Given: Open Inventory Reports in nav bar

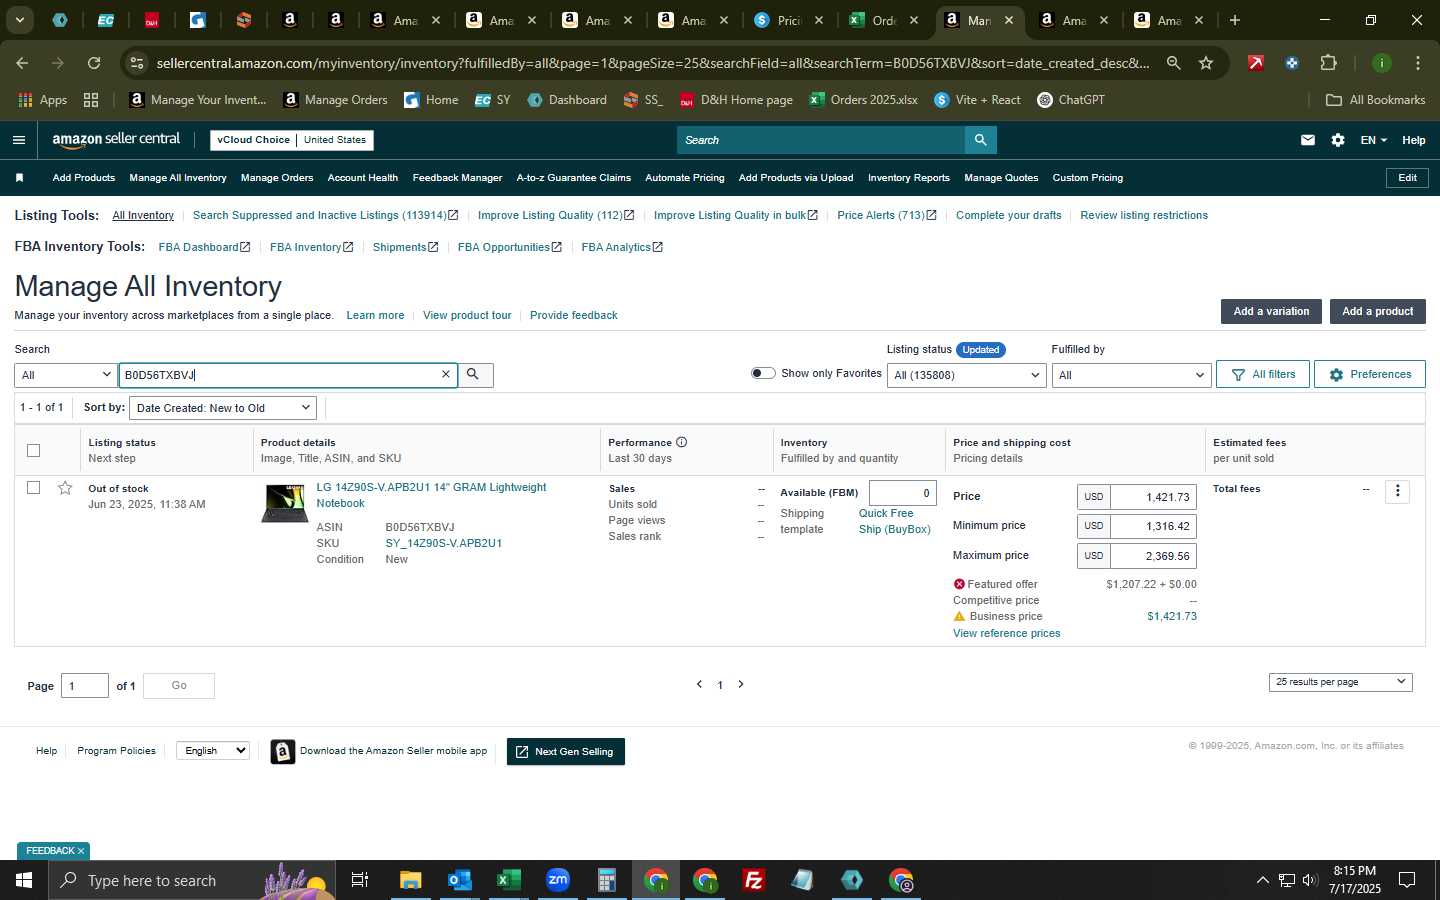Looking at the screenshot, I should tap(909, 178).
